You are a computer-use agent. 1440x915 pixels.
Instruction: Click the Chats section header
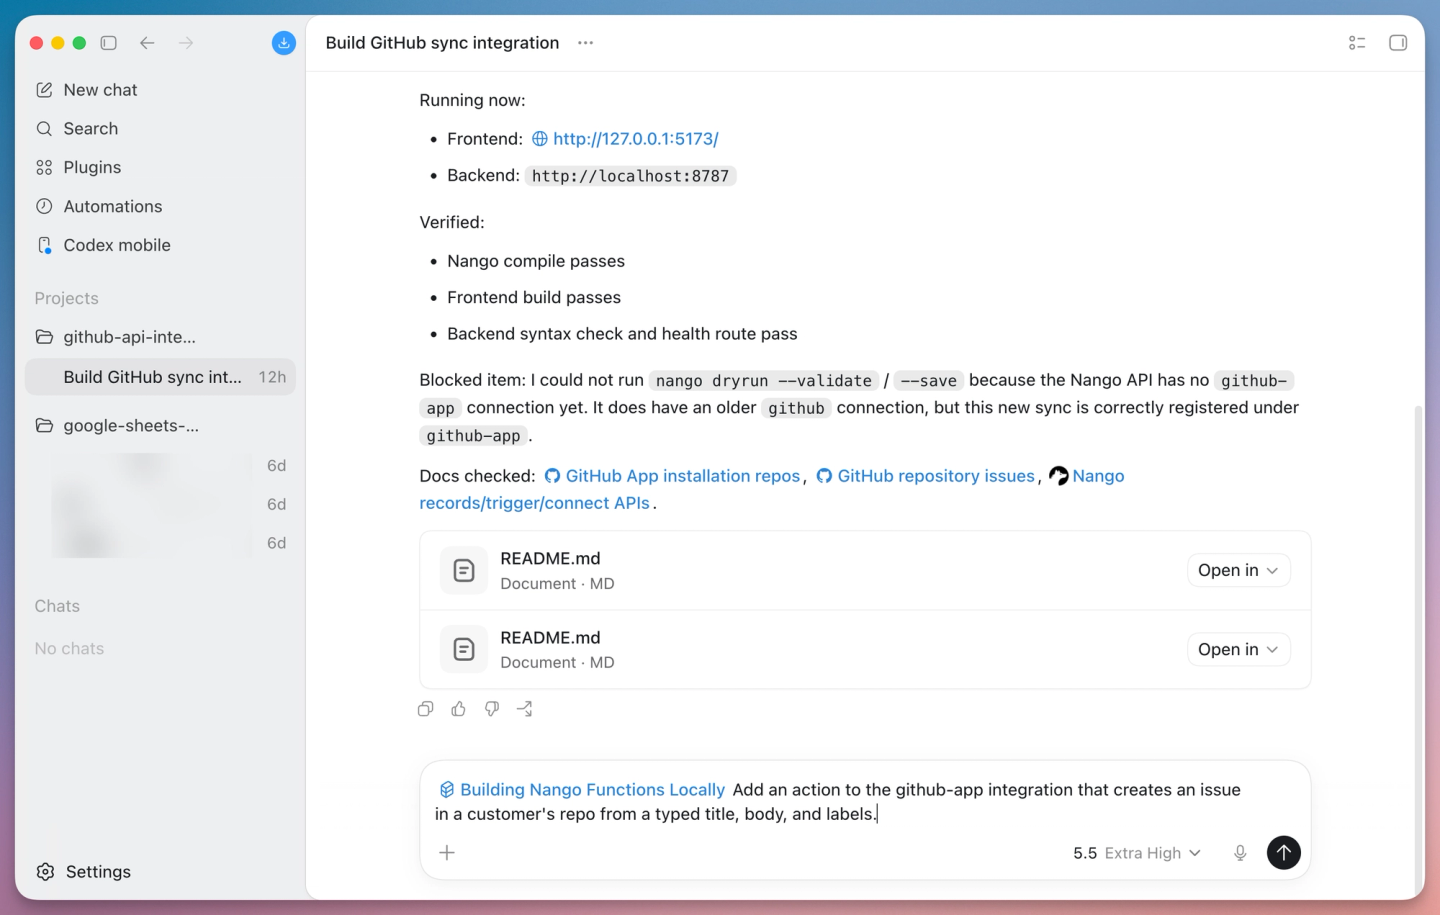pyautogui.click(x=57, y=606)
